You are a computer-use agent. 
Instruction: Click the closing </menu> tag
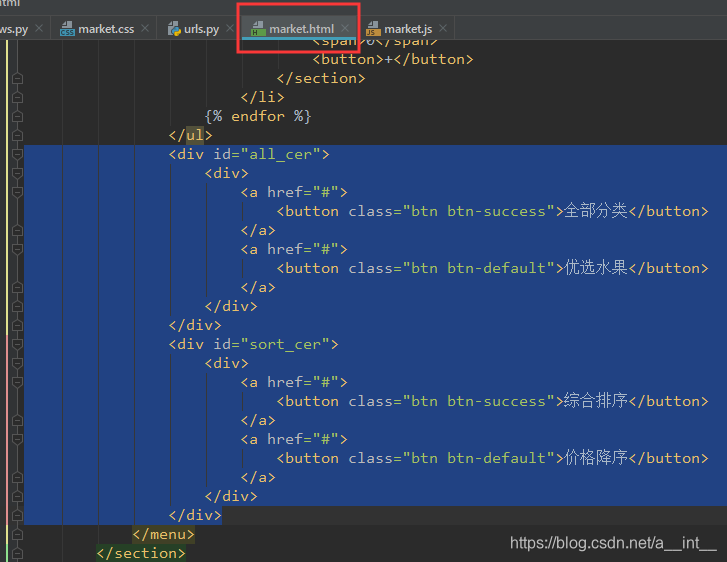[x=163, y=535]
